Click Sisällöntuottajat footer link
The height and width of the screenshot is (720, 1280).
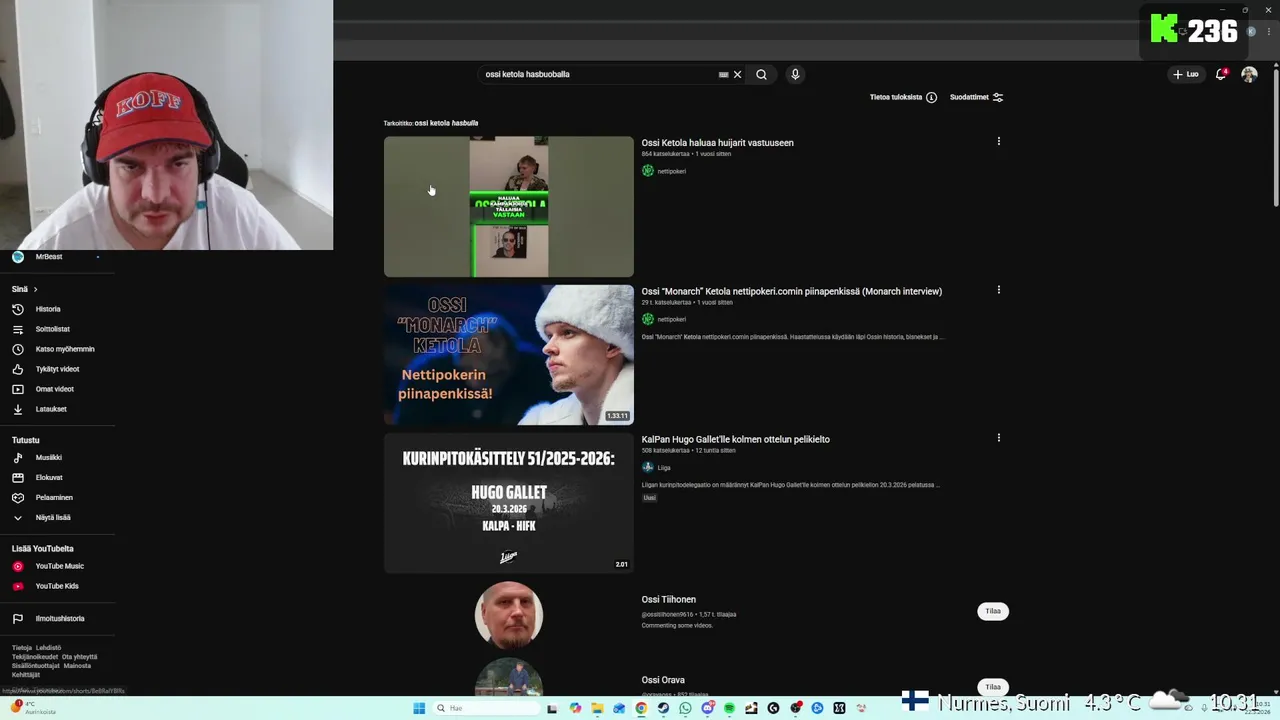click(x=36, y=666)
